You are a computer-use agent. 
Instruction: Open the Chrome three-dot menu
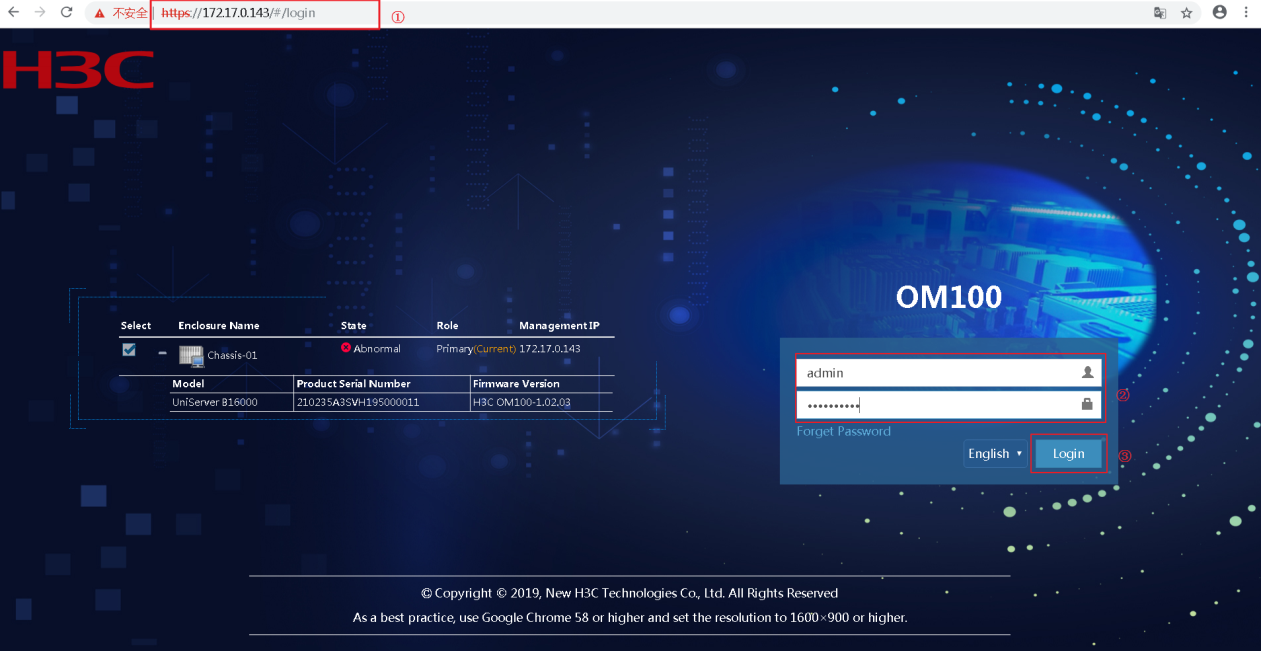(x=1246, y=13)
